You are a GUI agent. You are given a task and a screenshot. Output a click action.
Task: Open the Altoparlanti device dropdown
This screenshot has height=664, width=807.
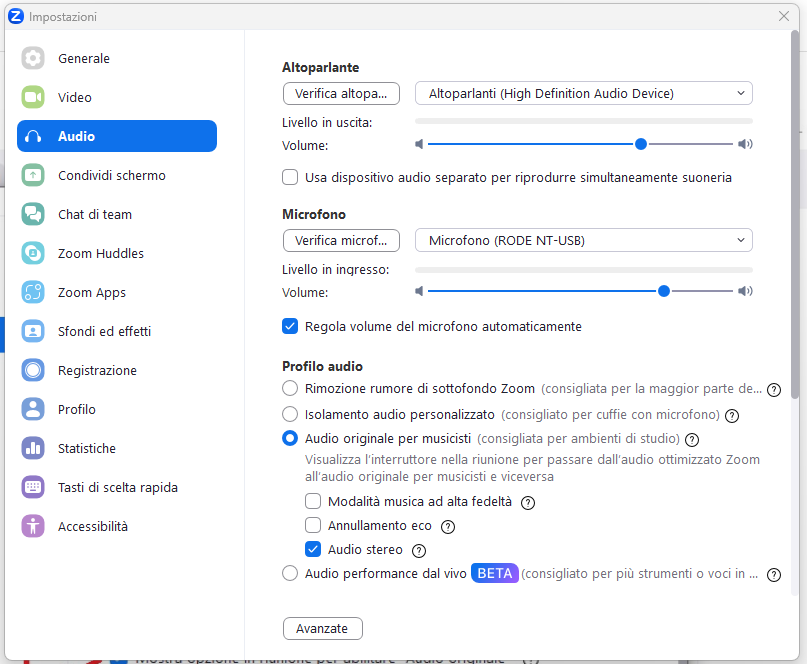584,94
